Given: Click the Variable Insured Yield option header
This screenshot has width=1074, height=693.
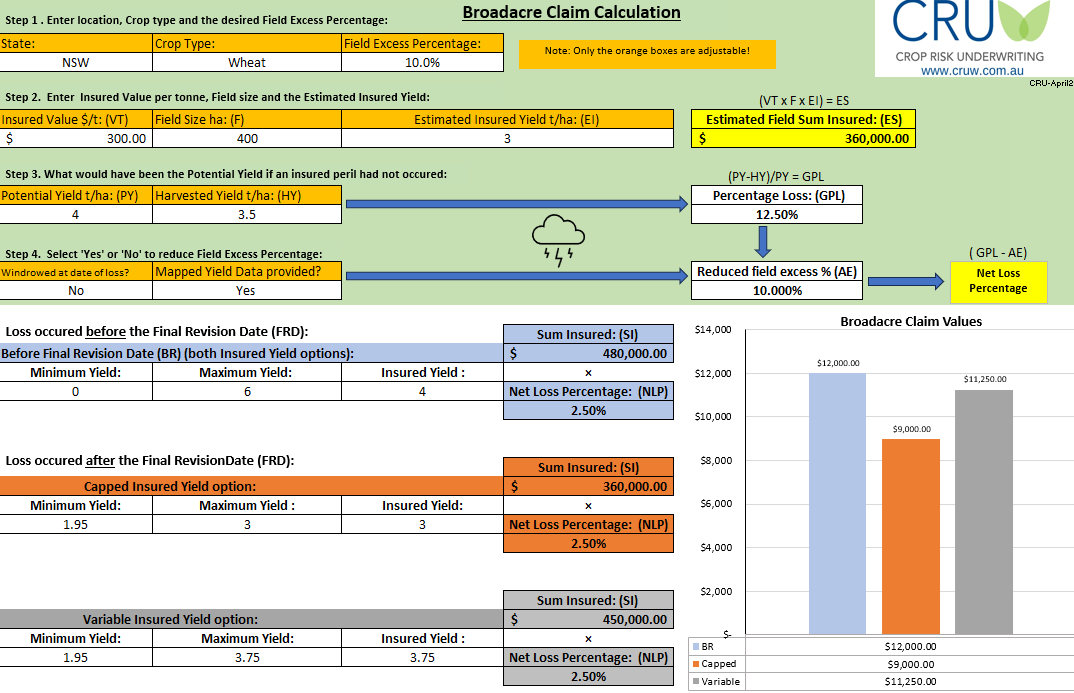Looking at the screenshot, I should pyautogui.click(x=251, y=619).
